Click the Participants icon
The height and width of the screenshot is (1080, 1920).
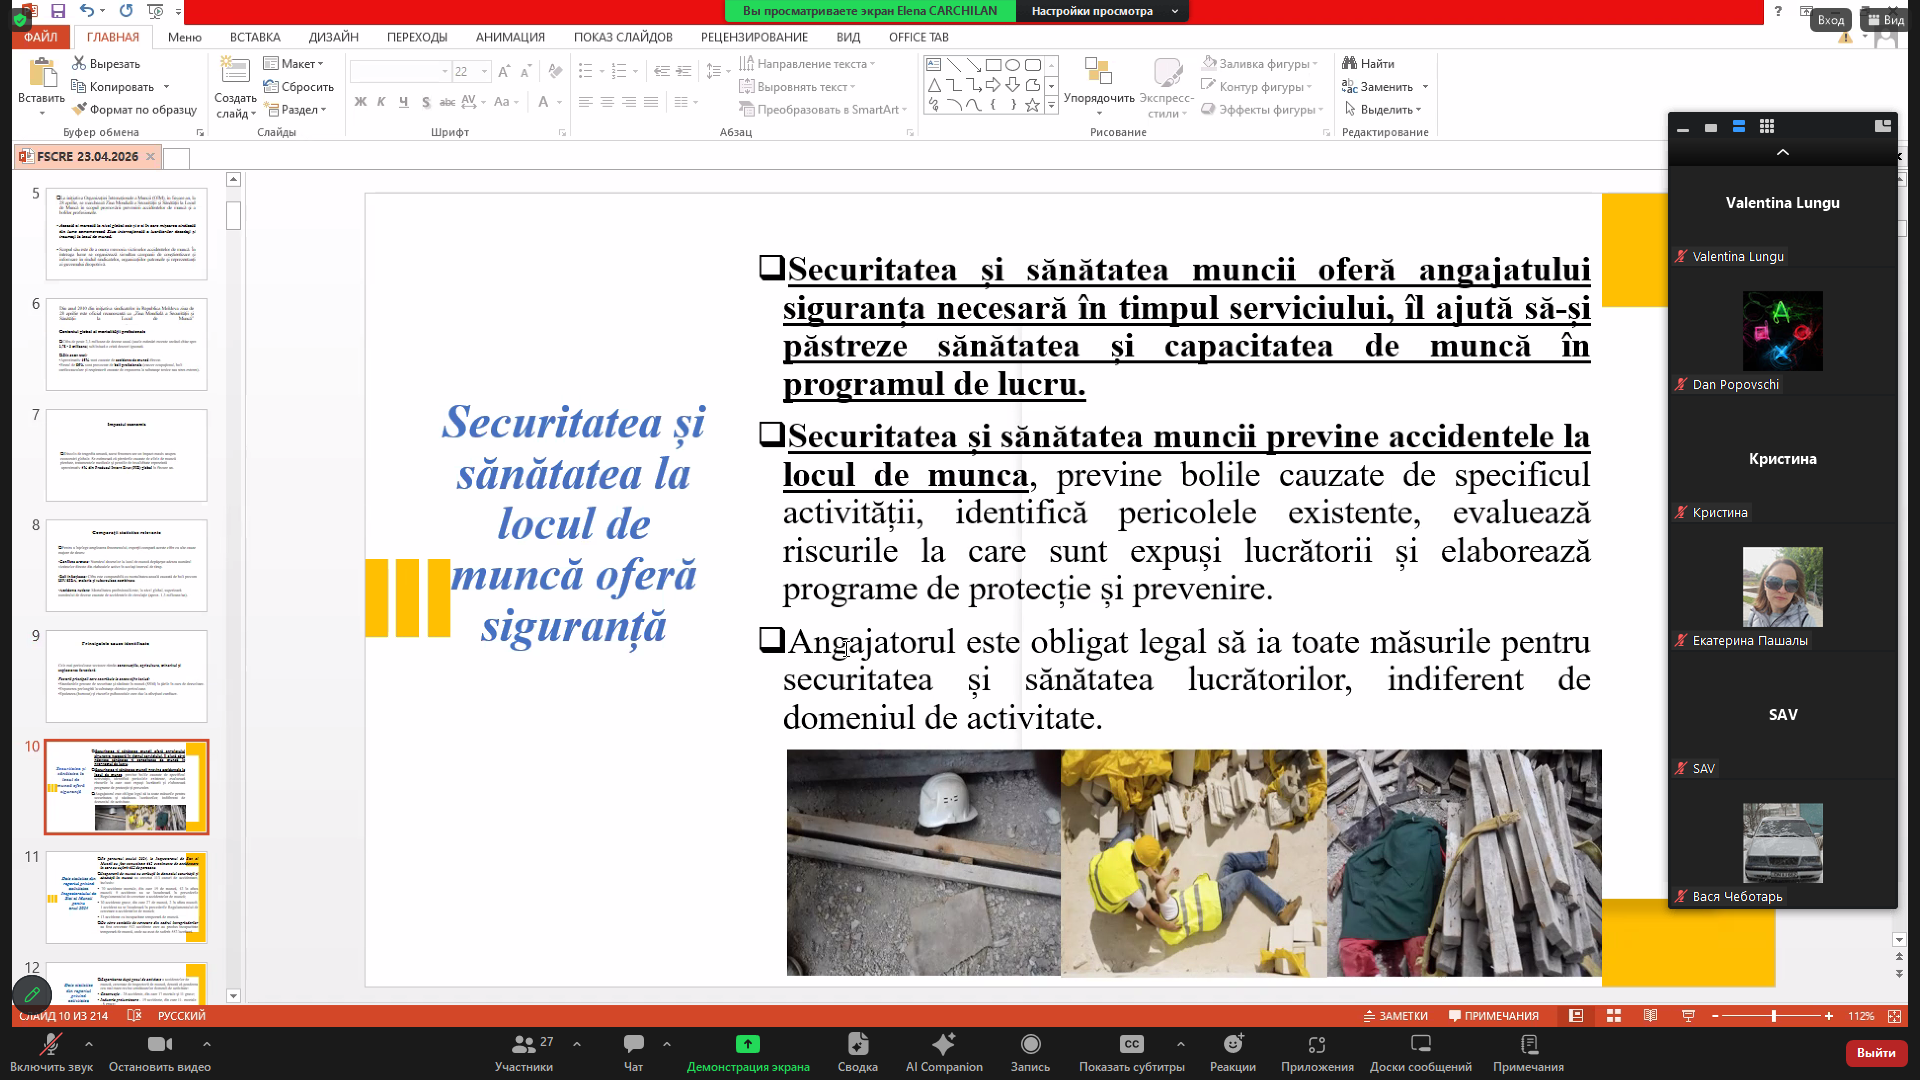(x=523, y=1045)
